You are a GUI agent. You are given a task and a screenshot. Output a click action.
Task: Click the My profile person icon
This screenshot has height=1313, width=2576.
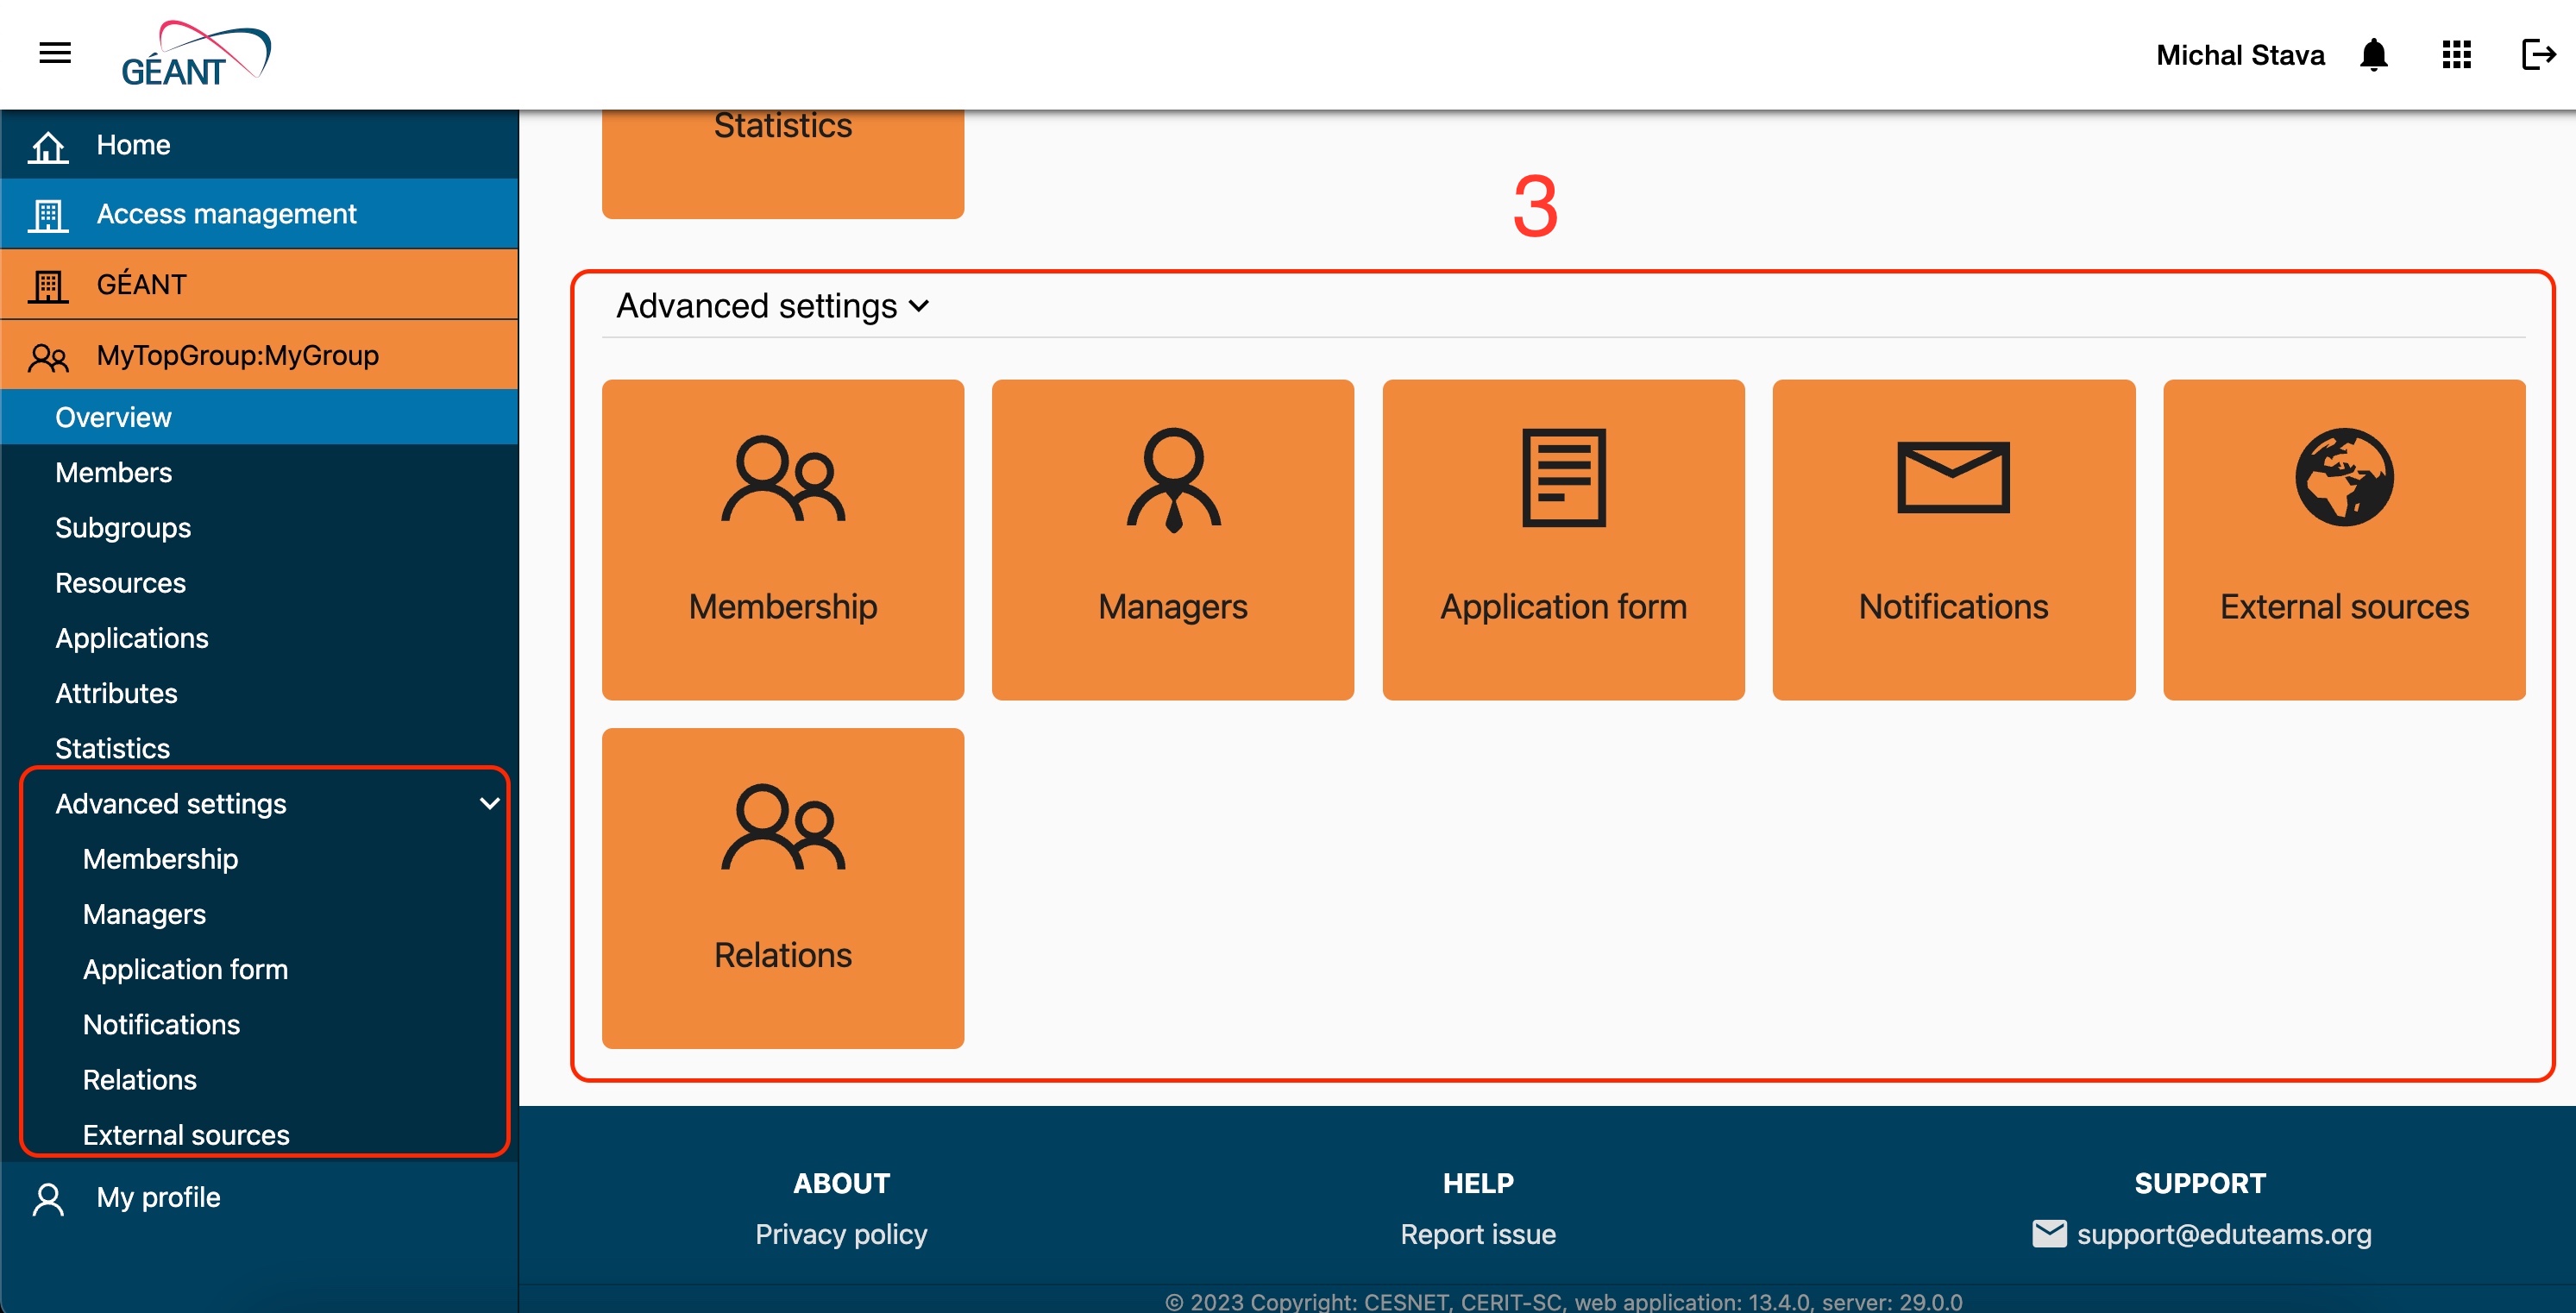(48, 1198)
